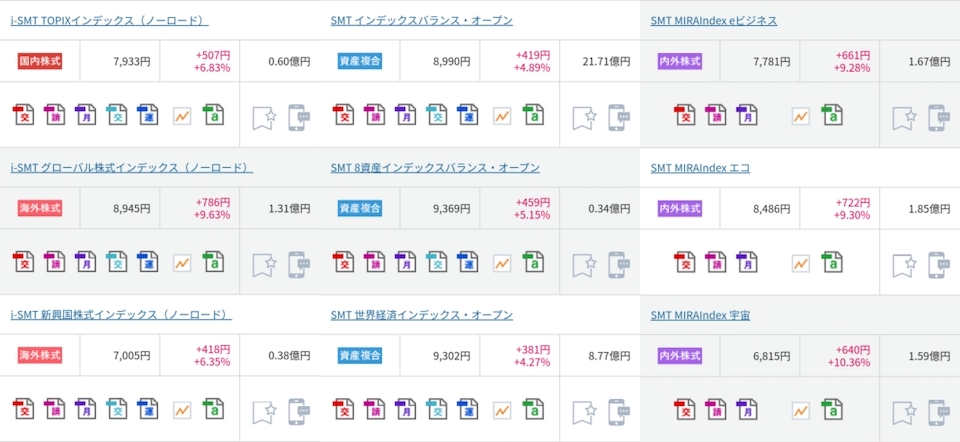Open 月 monthly report icon for SMT MIRAIndex エコ

click(x=747, y=262)
